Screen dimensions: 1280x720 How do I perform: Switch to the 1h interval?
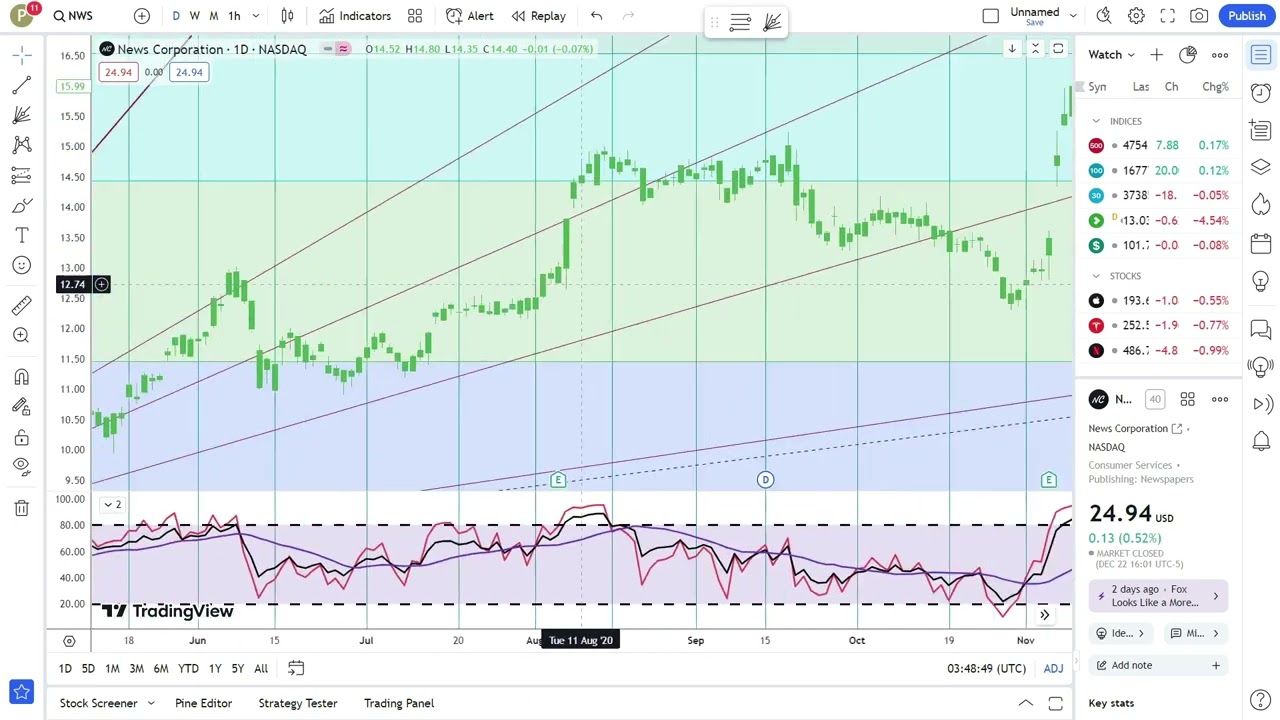tap(234, 16)
